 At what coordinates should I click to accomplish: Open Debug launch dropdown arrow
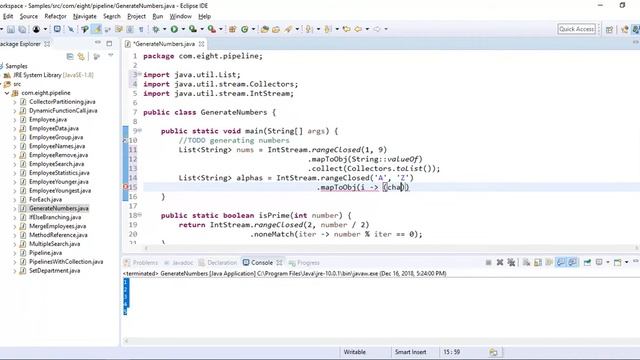(164, 29)
